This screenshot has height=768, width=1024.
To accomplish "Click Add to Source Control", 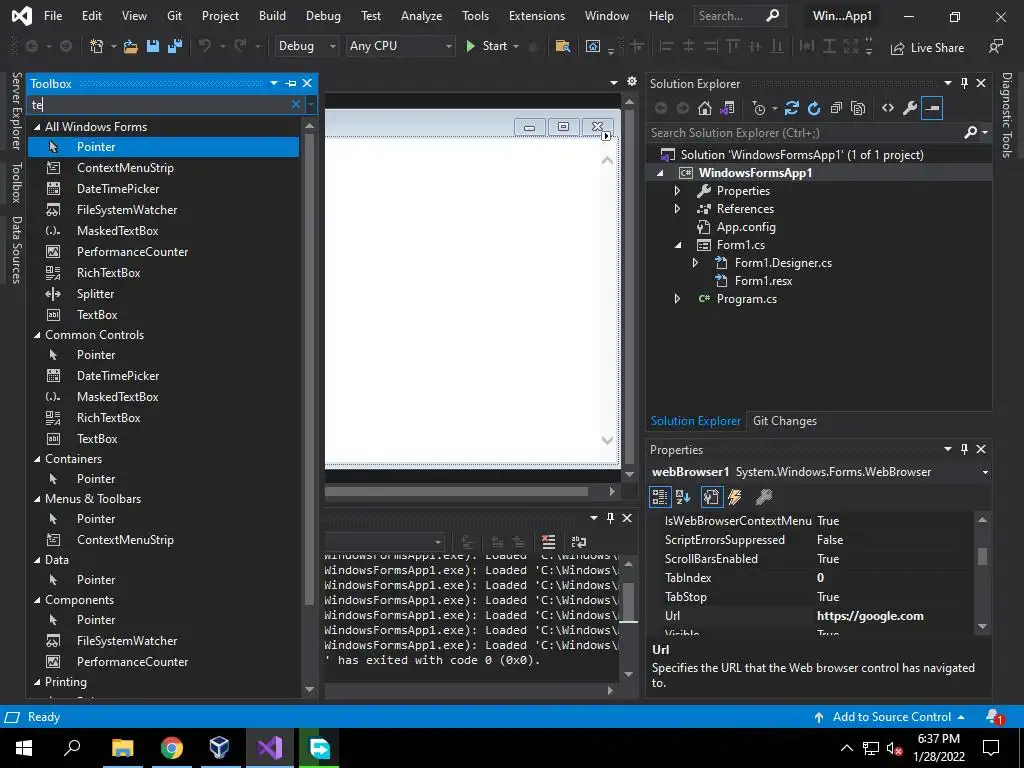I will (x=891, y=717).
